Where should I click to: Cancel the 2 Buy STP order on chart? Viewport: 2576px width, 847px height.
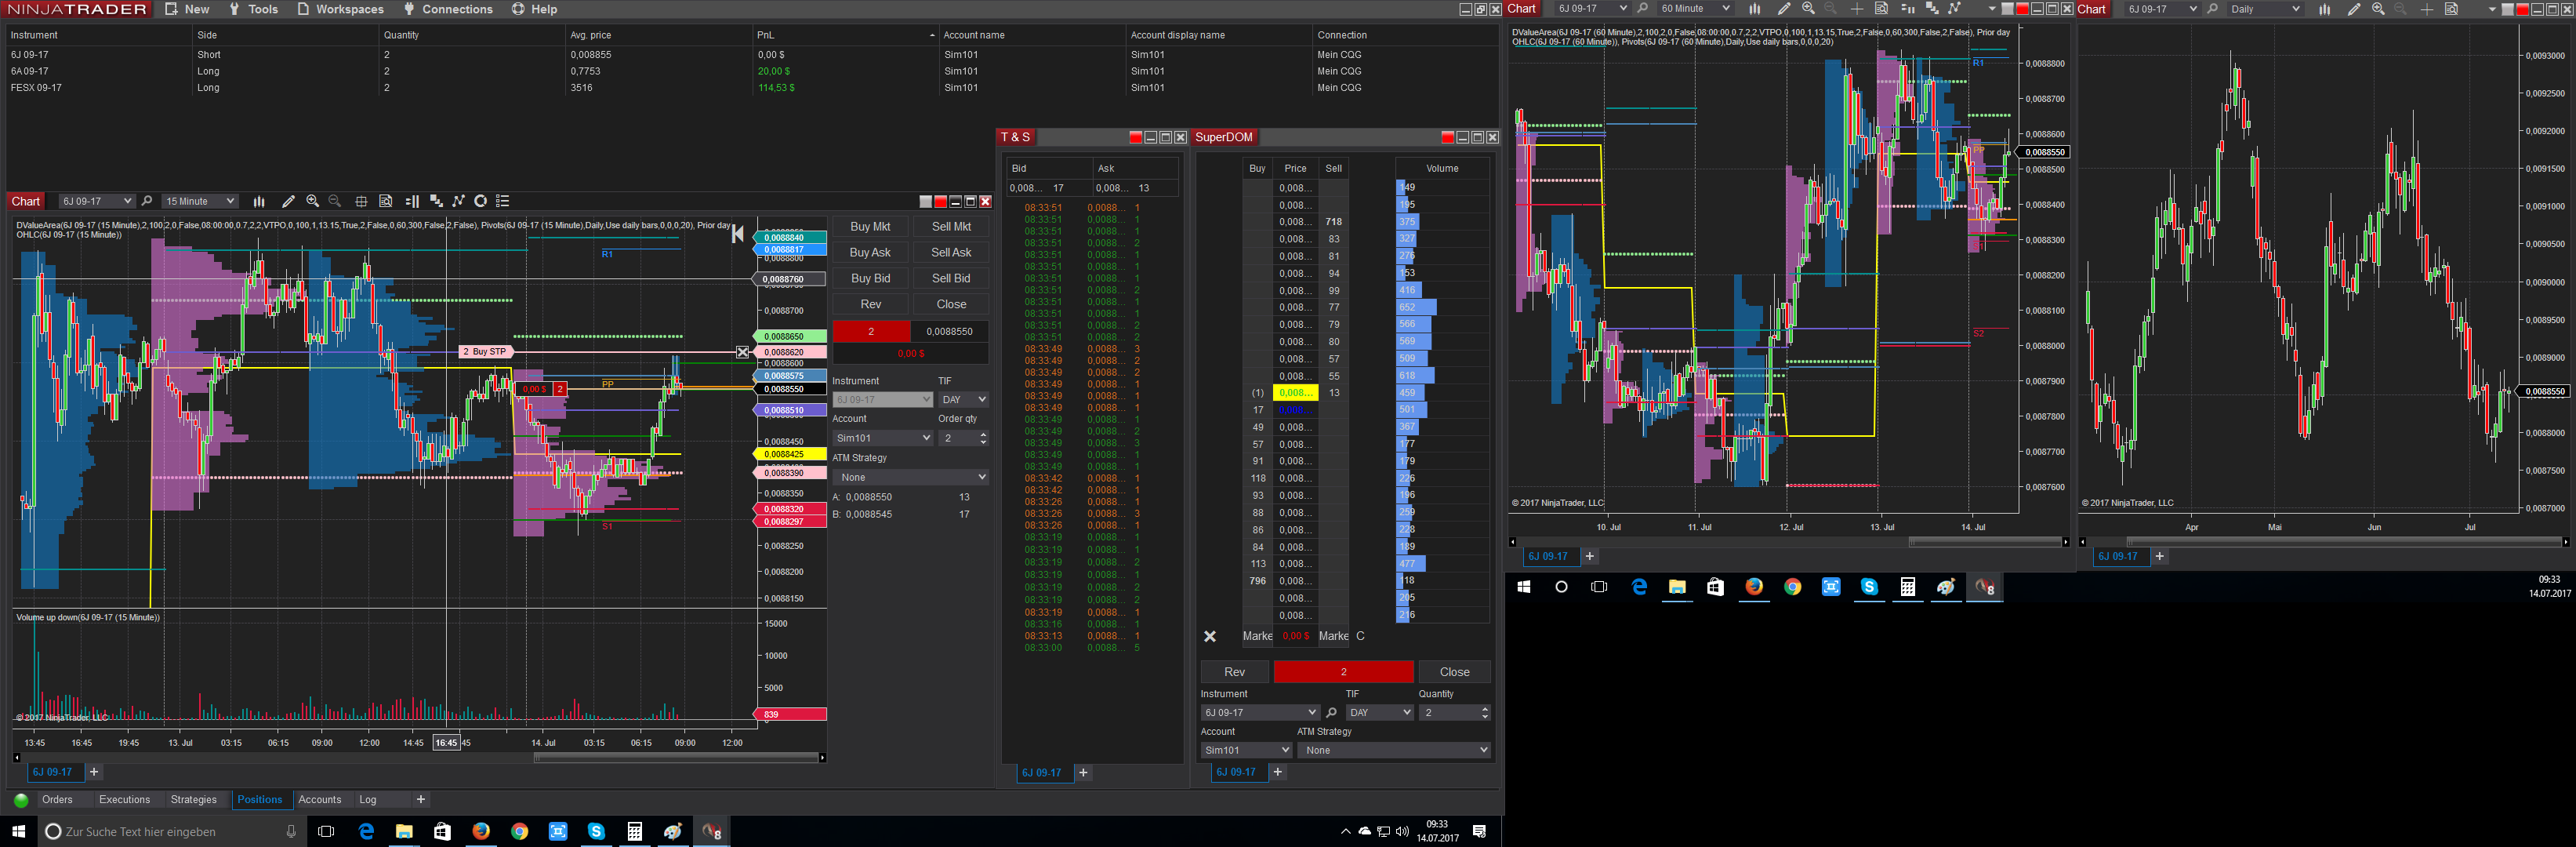tap(742, 352)
